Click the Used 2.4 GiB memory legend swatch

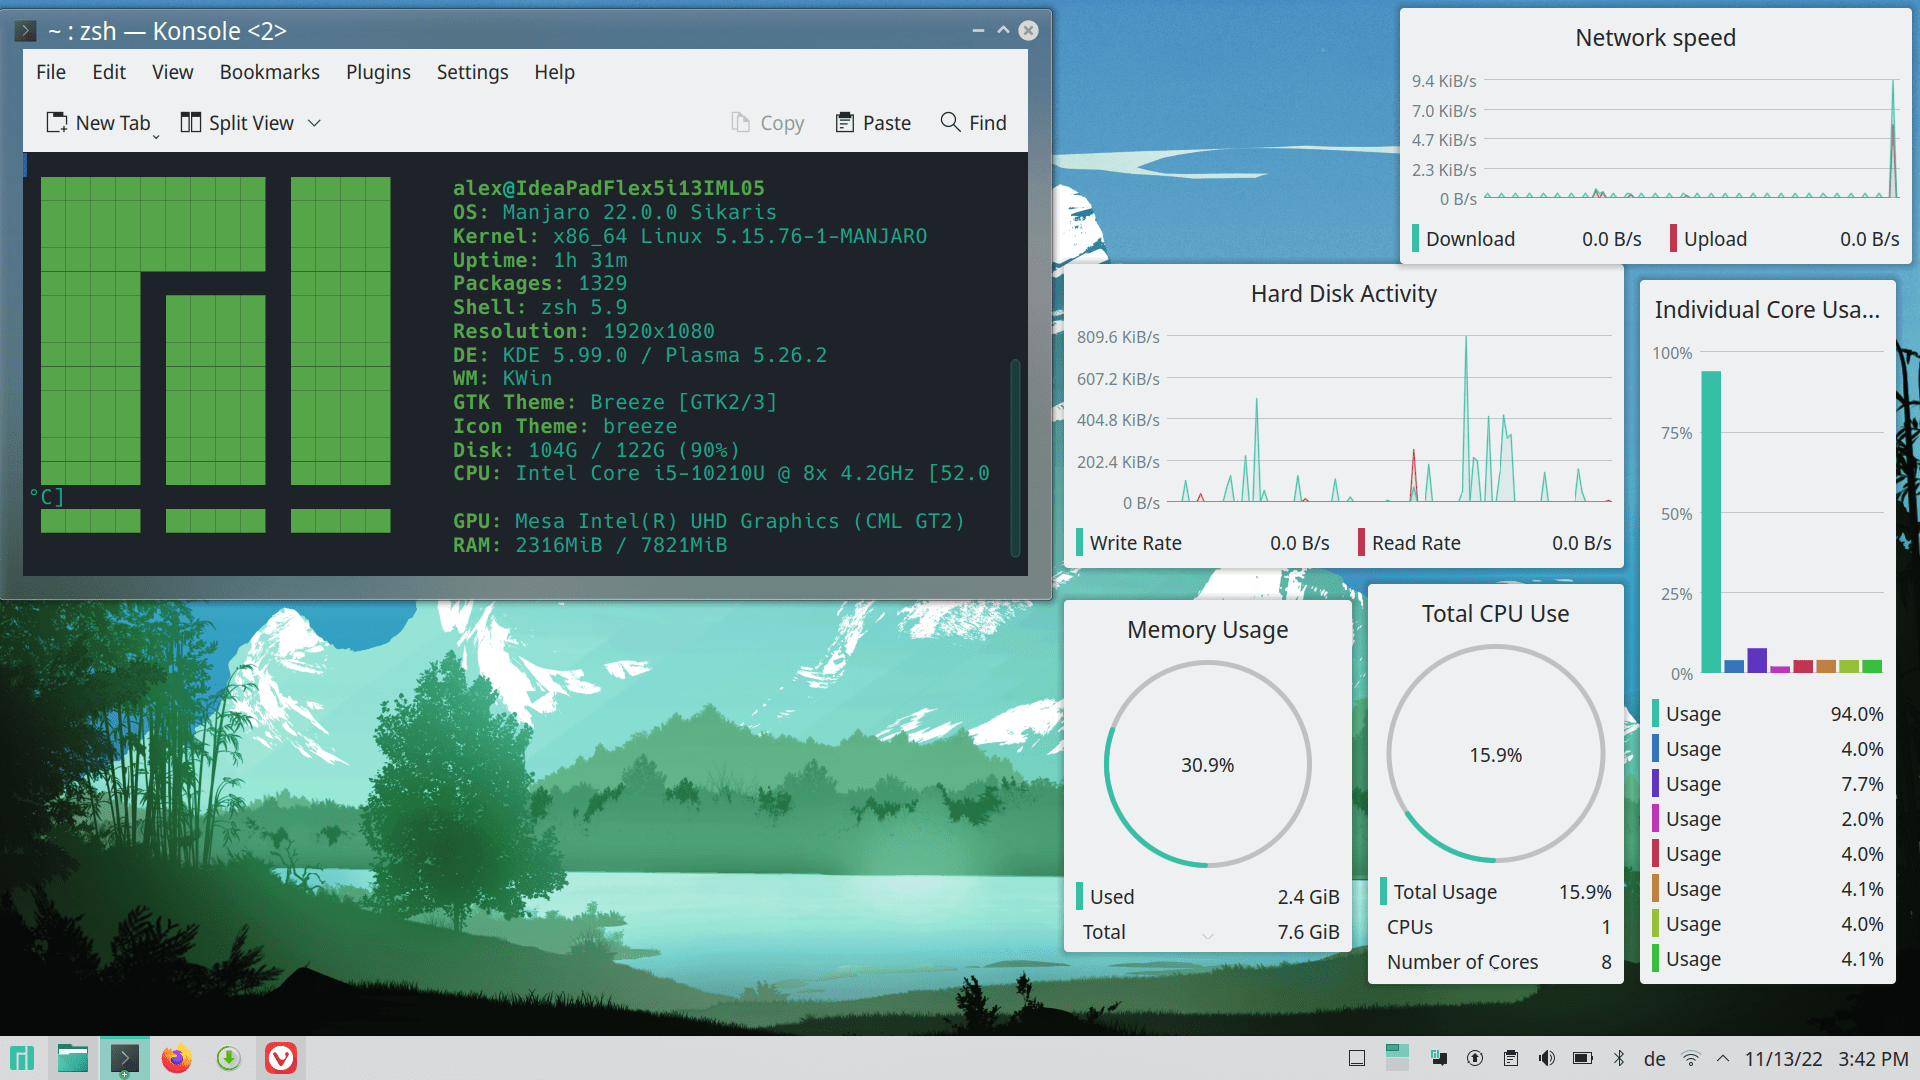tap(1079, 896)
